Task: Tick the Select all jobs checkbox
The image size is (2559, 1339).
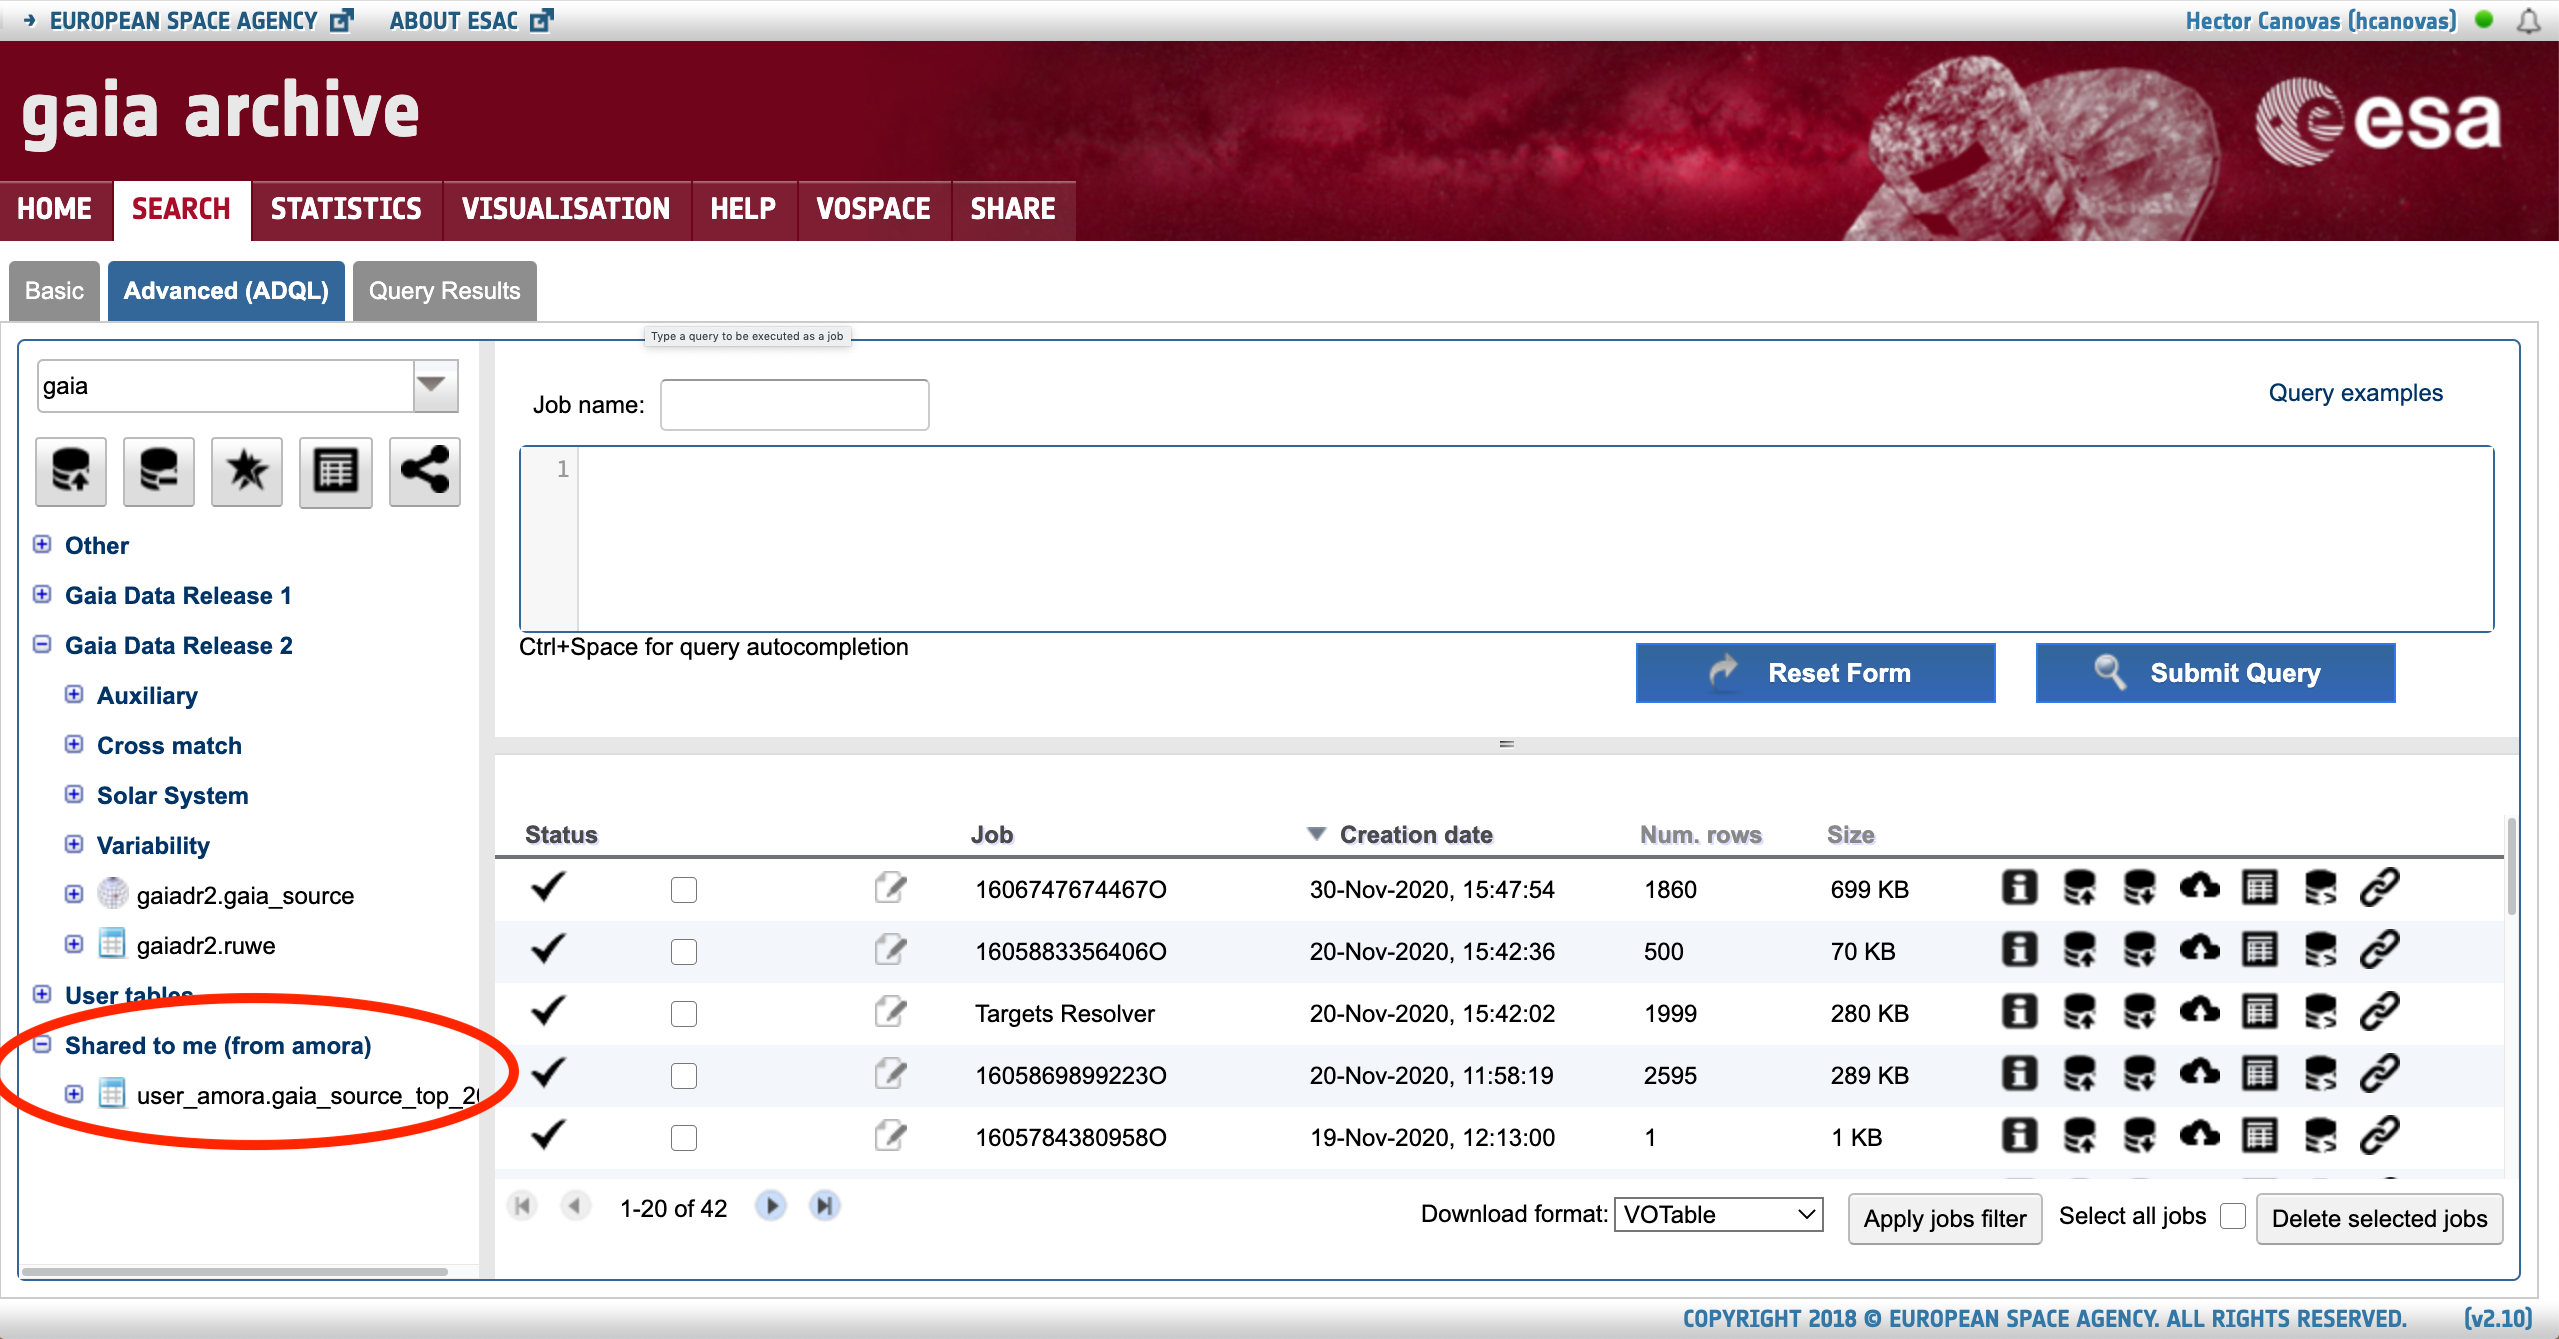Action: 2233,1216
